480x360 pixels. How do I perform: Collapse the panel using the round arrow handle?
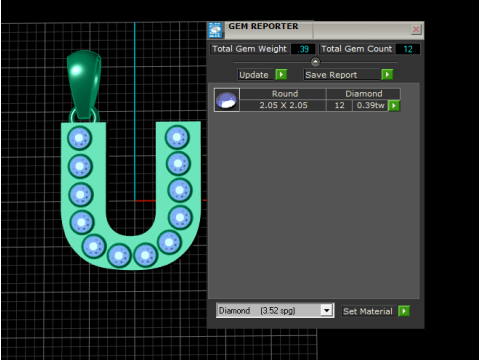click(315, 62)
